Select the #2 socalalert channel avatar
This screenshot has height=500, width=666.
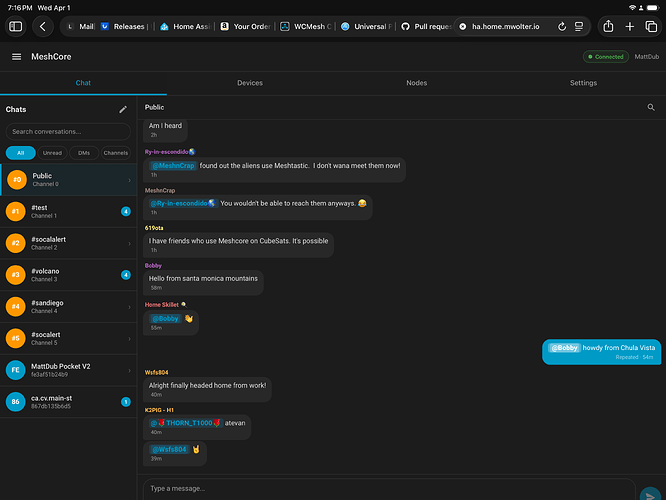pyautogui.click(x=15, y=243)
